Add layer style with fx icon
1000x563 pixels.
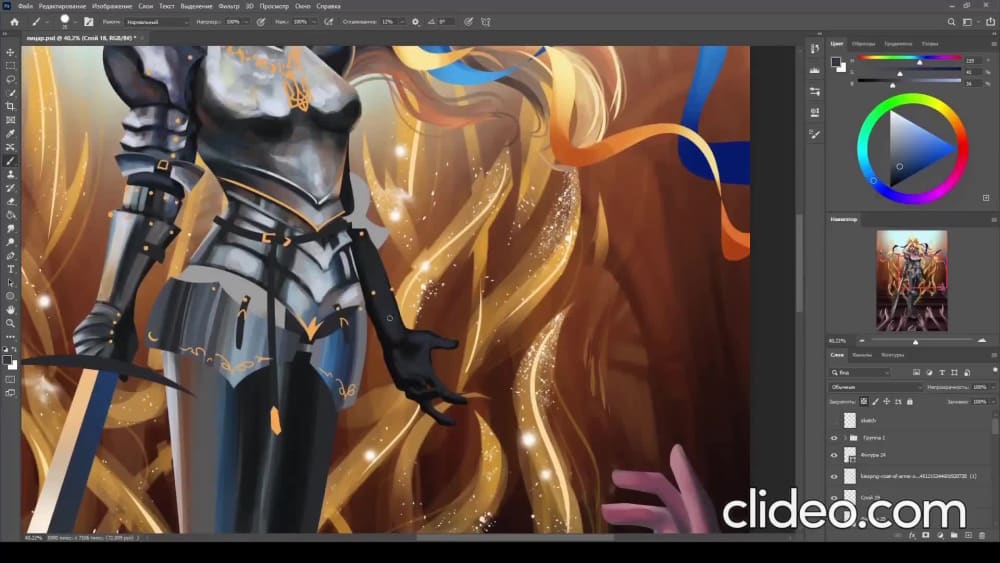click(x=912, y=536)
